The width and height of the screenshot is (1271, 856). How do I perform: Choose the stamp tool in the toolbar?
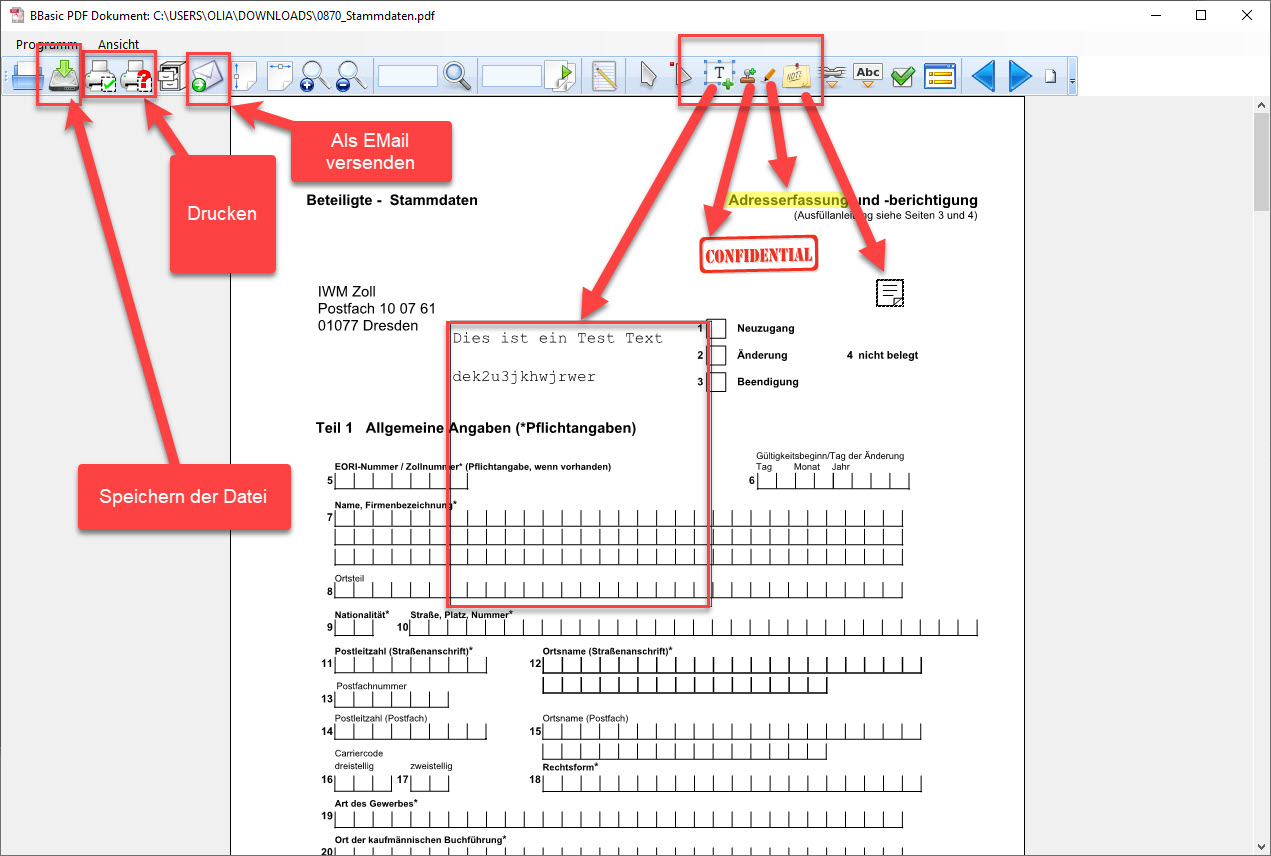point(748,76)
